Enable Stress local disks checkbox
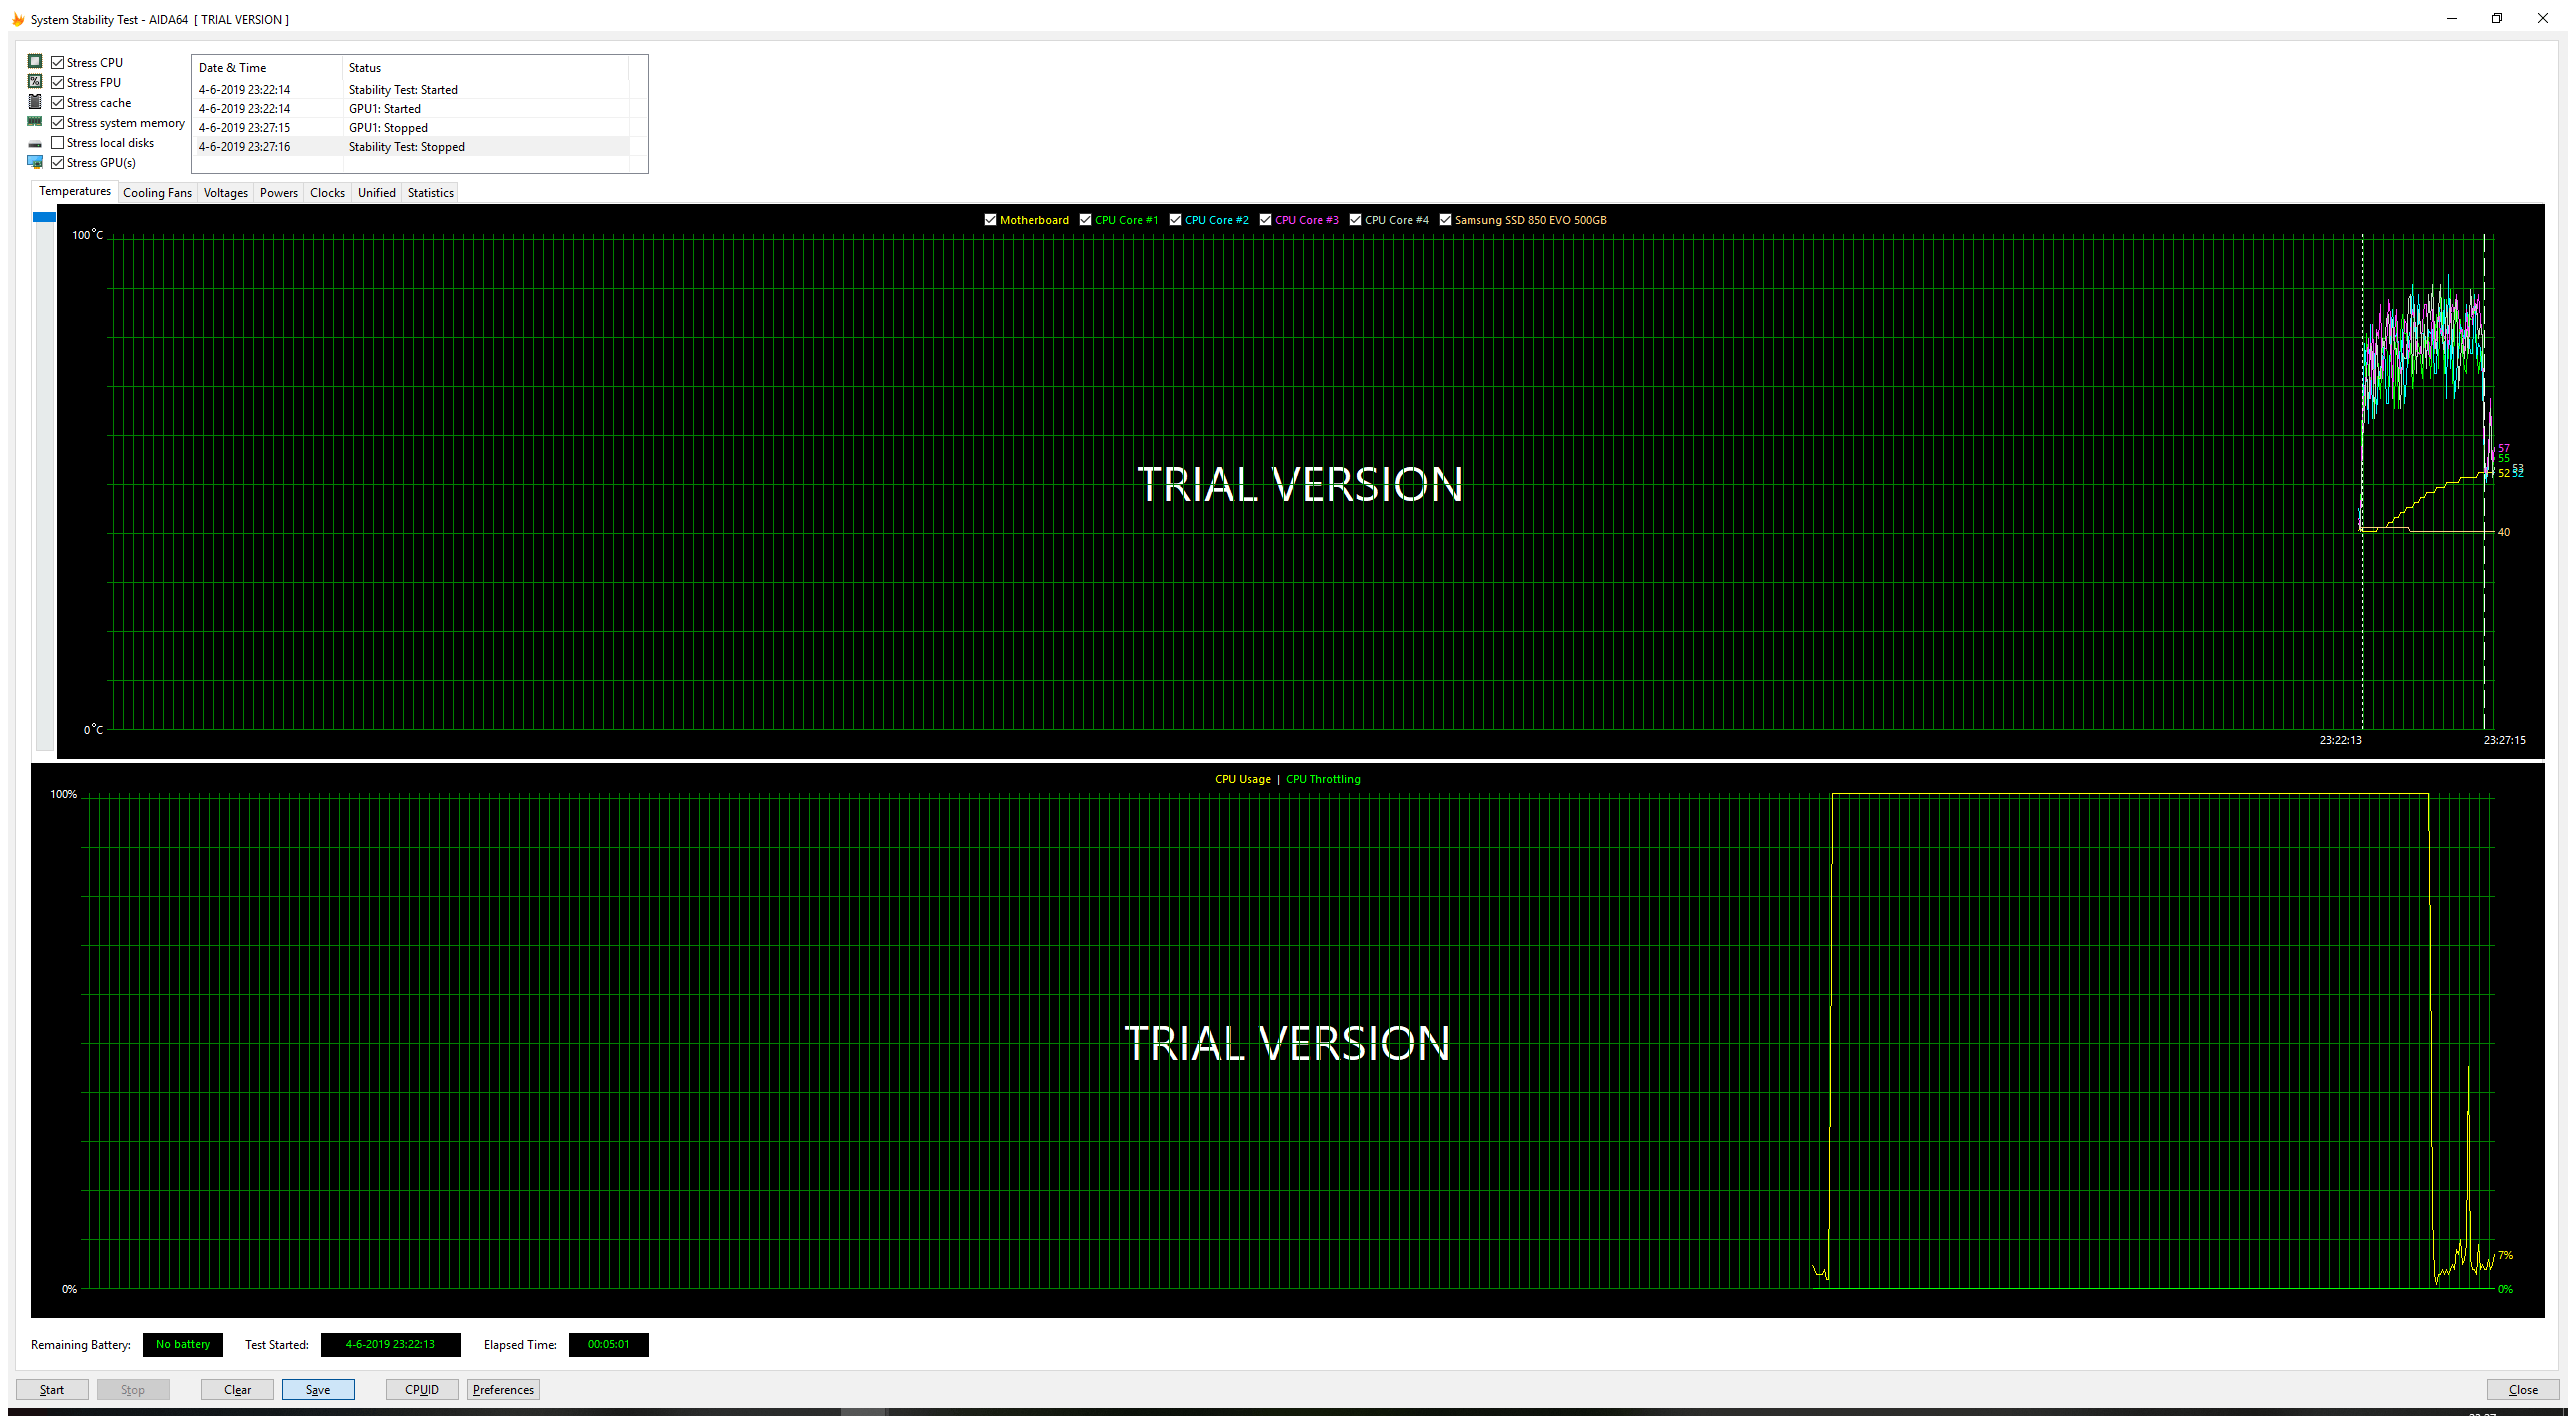2576x1416 pixels. (x=58, y=143)
